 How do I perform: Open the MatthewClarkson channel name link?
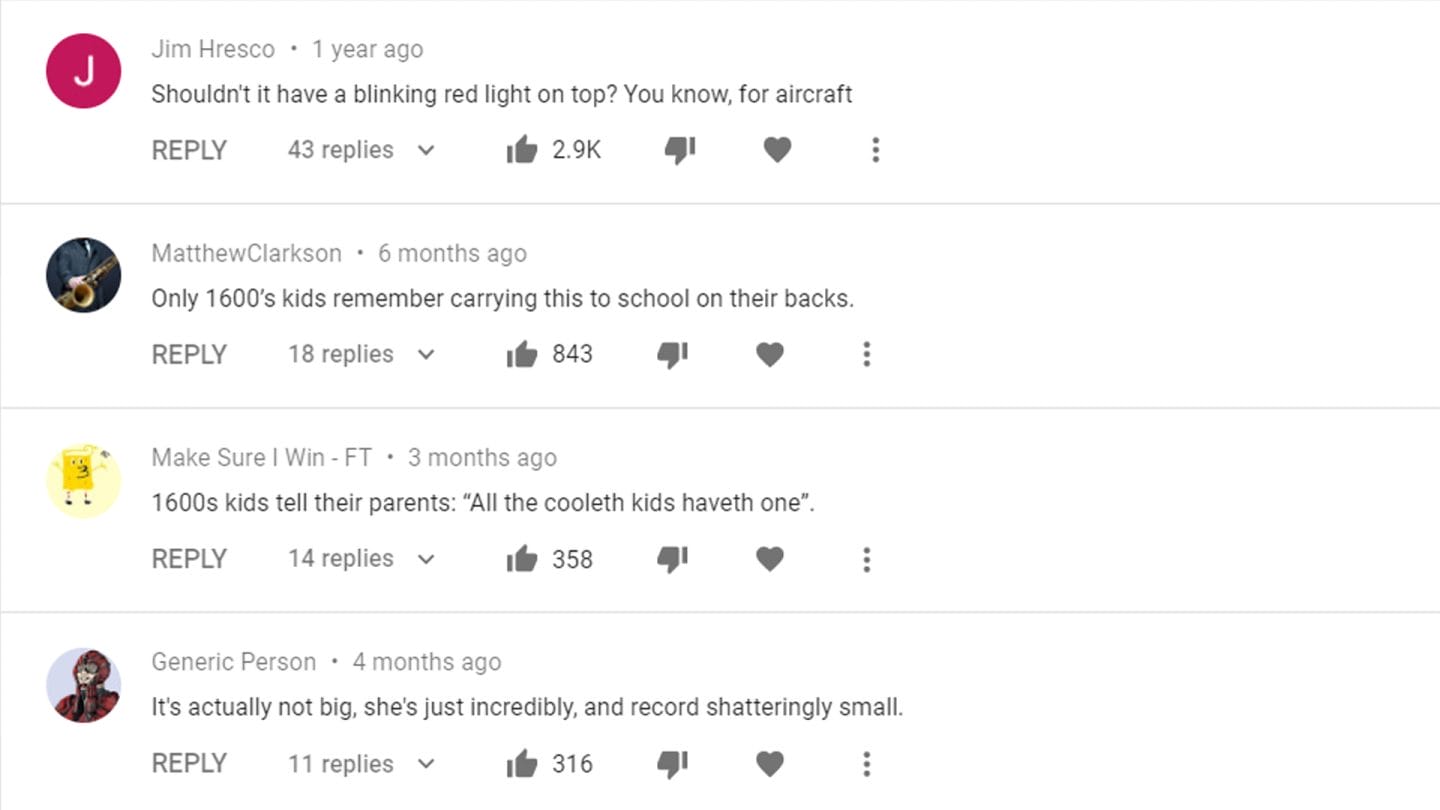[x=246, y=254]
